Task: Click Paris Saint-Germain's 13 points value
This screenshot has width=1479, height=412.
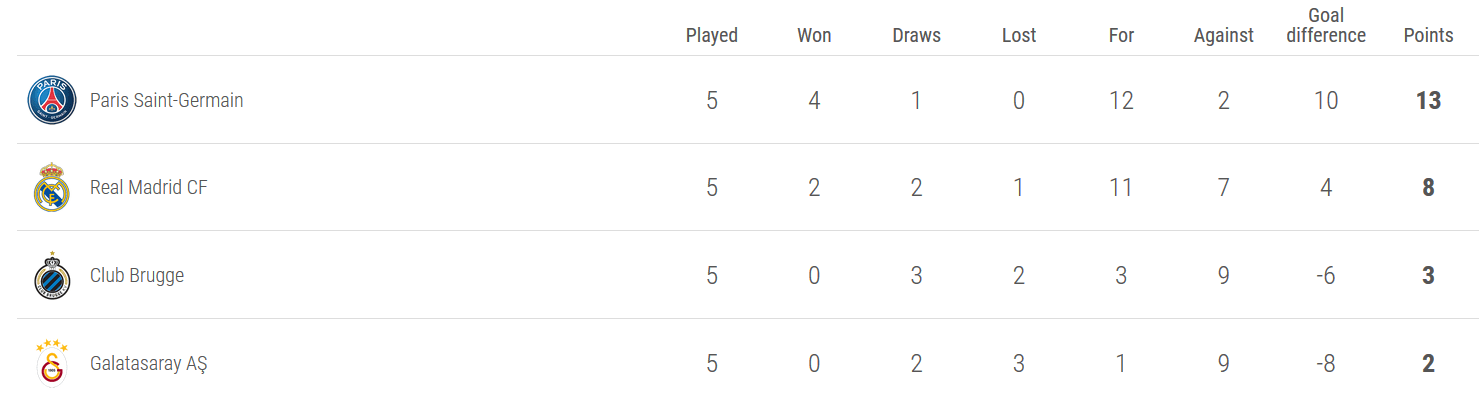Action: (x=1428, y=100)
